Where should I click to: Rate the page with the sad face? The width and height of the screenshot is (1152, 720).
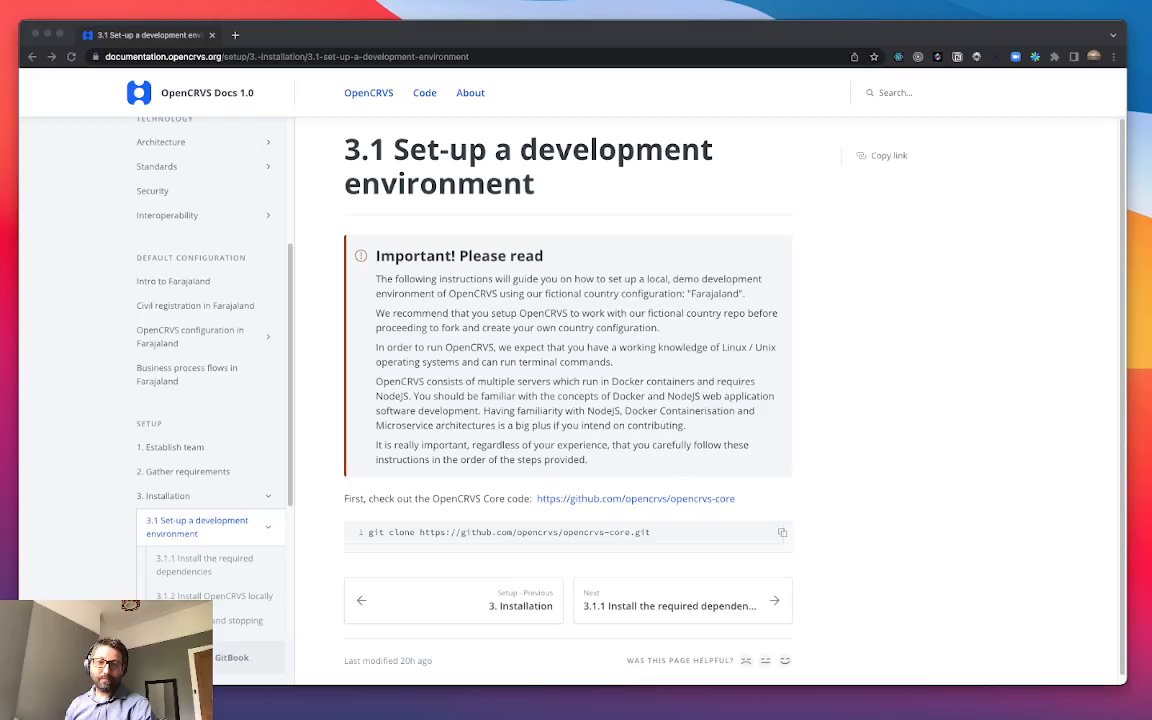point(746,660)
